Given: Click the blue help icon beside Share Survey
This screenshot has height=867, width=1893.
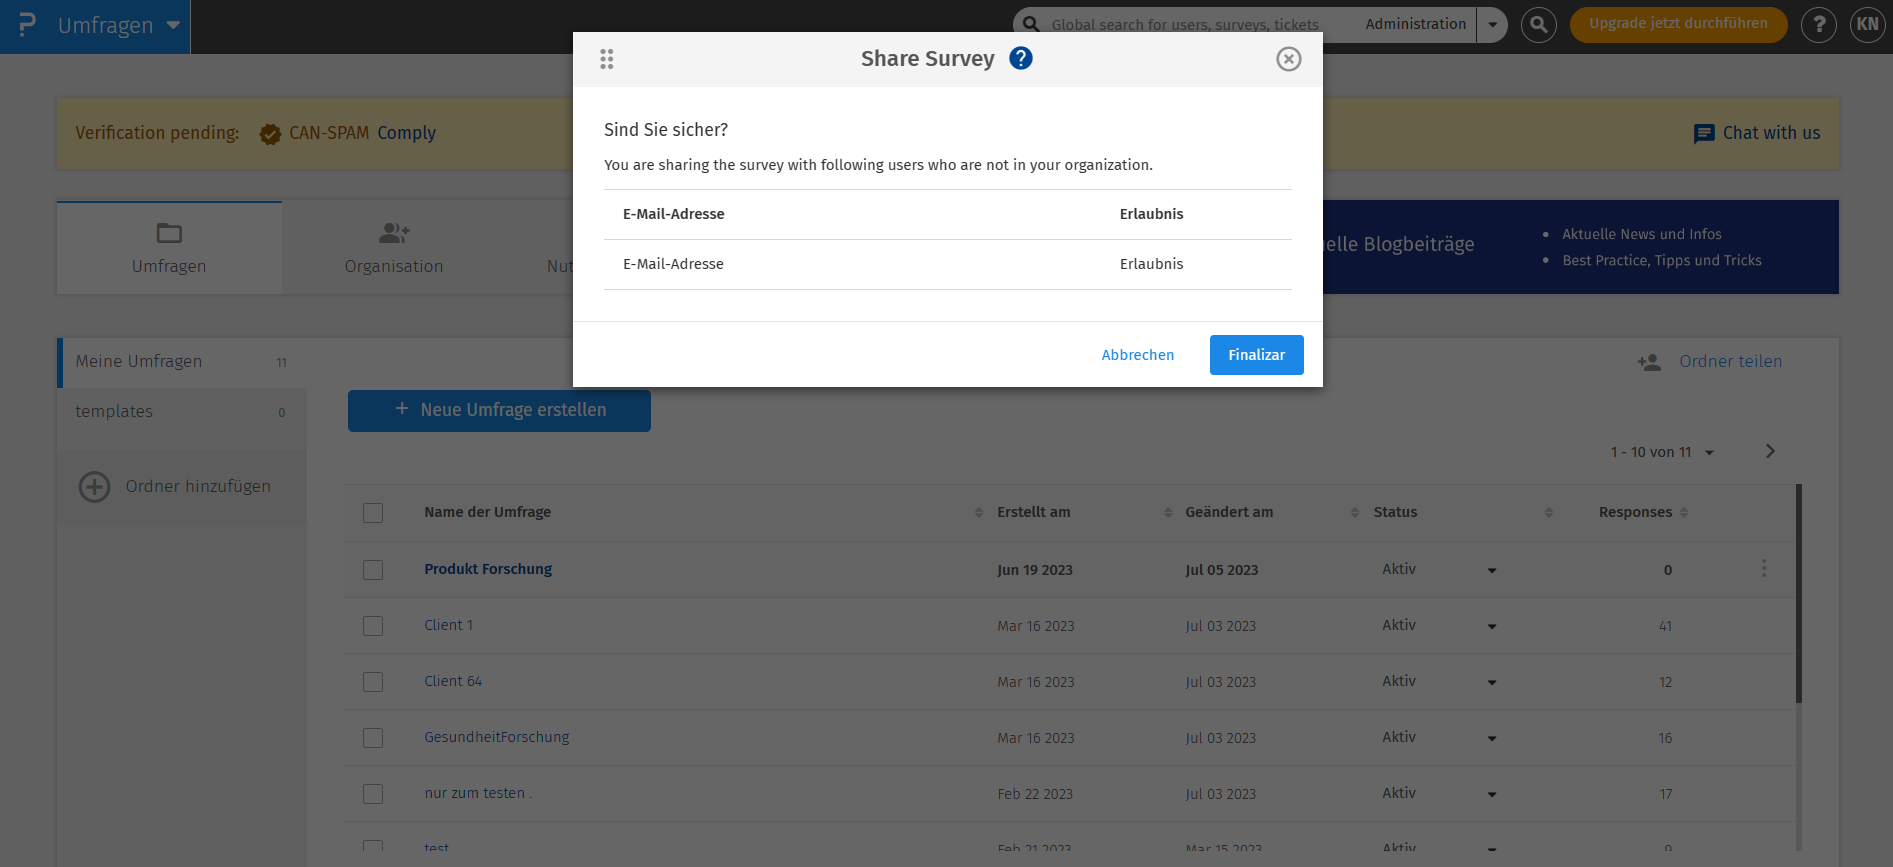Looking at the screenshot, I should pyautogui.click(x=1021, y=58).
